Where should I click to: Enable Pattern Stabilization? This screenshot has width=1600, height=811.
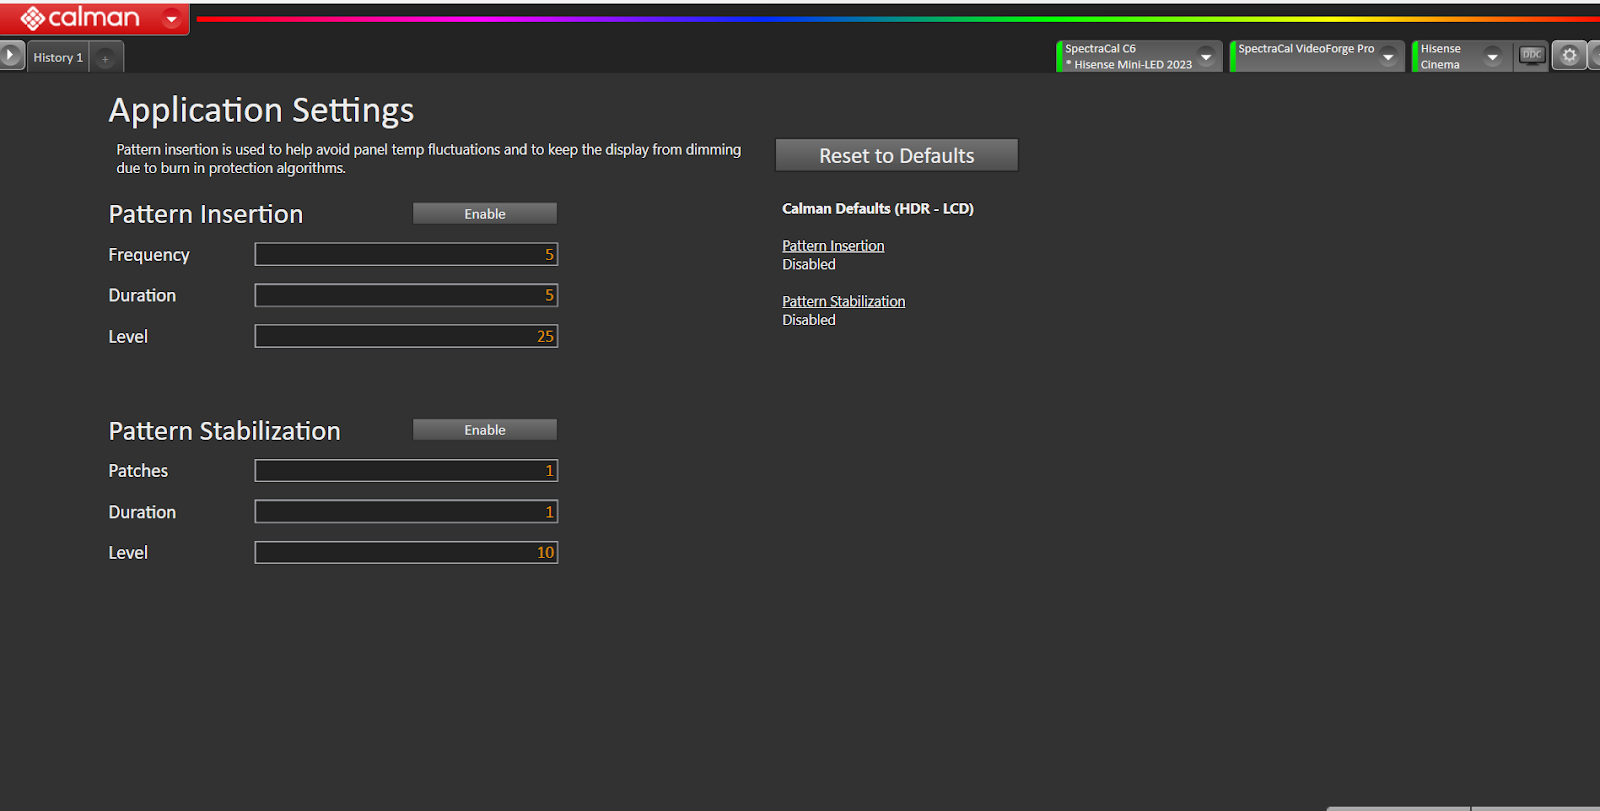tap(485, 430)
